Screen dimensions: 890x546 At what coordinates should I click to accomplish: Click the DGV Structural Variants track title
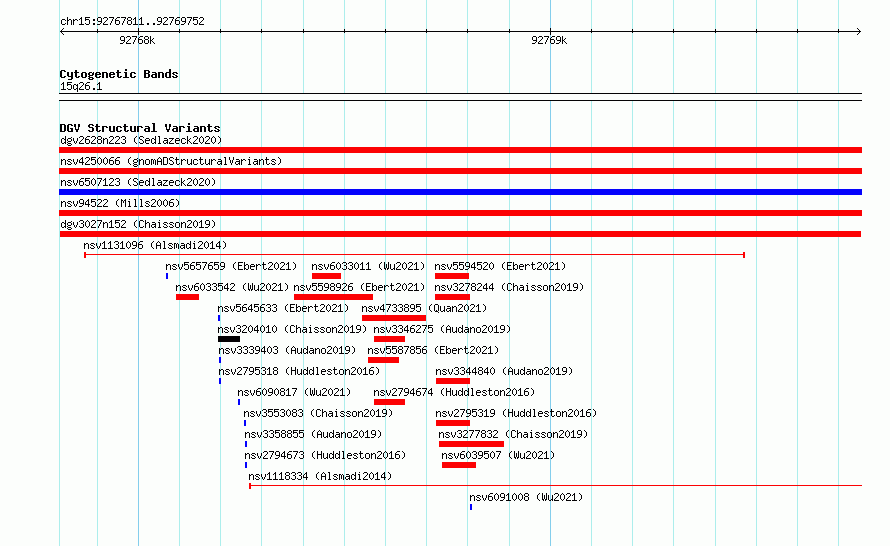(x=140, y=128)
